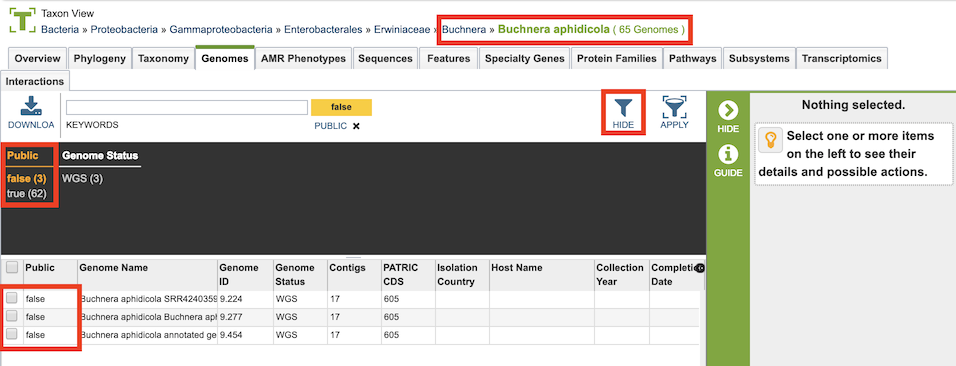
Task: Sort by the Collection Year column header
Action: pos(622,274)
